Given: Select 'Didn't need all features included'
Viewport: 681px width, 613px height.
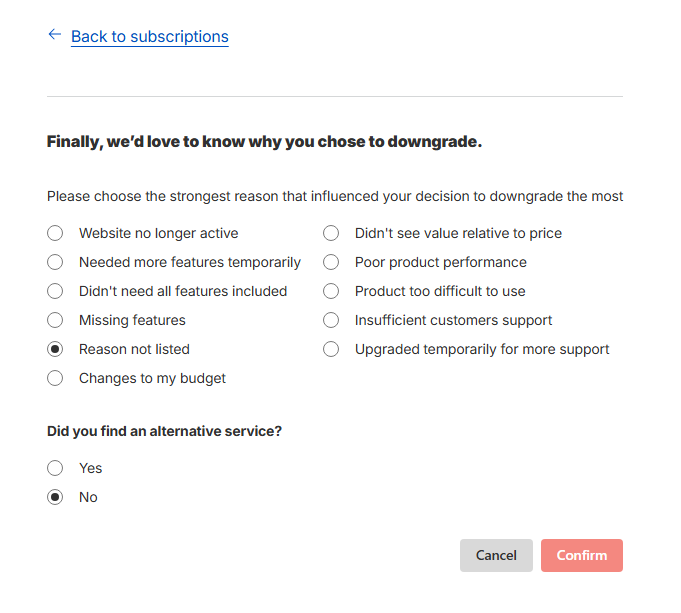Looking at the screenshot, I should click(56, 291).
